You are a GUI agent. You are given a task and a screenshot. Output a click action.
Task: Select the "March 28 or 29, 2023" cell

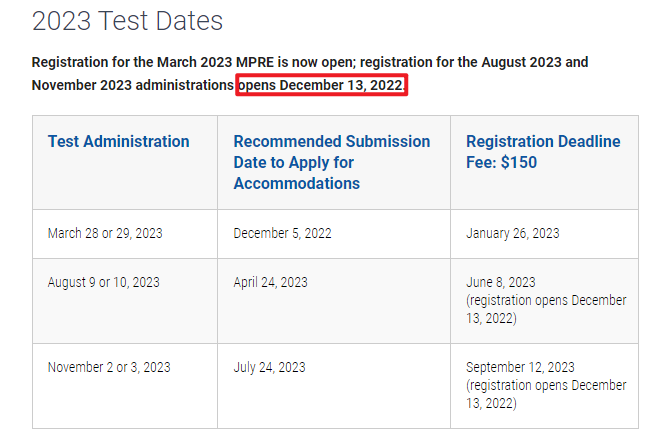(105, 234)
